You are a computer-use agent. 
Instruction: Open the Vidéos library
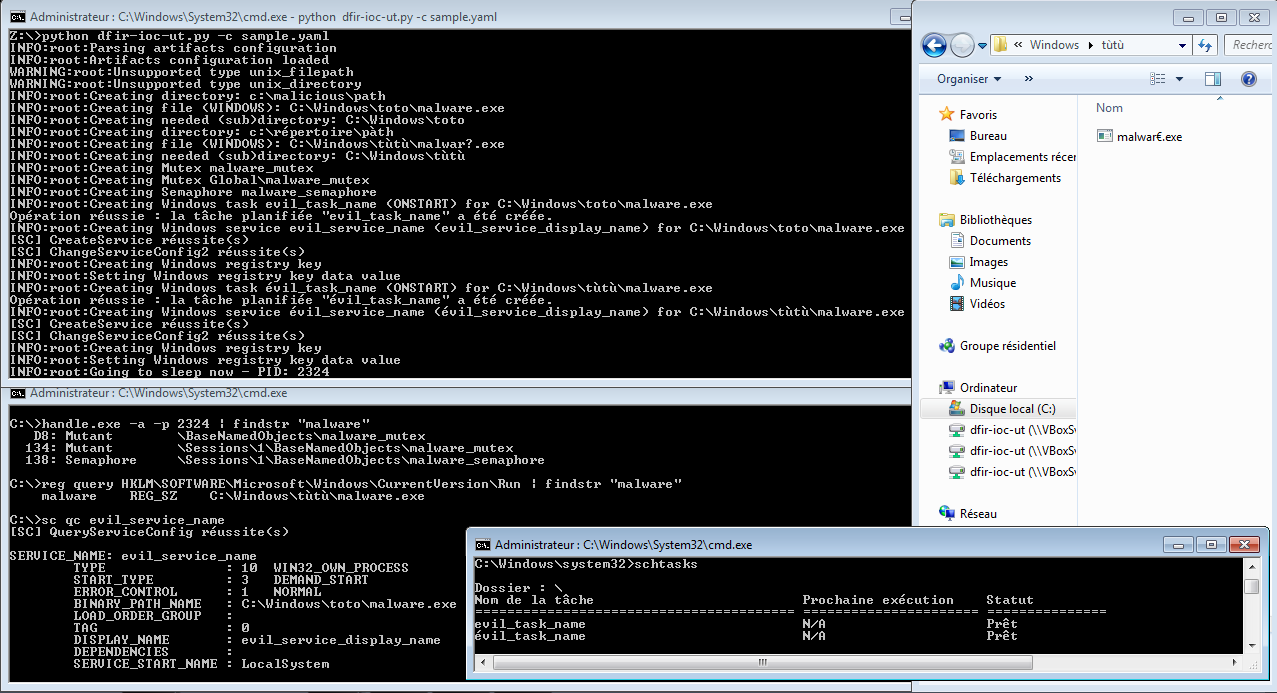977,304
